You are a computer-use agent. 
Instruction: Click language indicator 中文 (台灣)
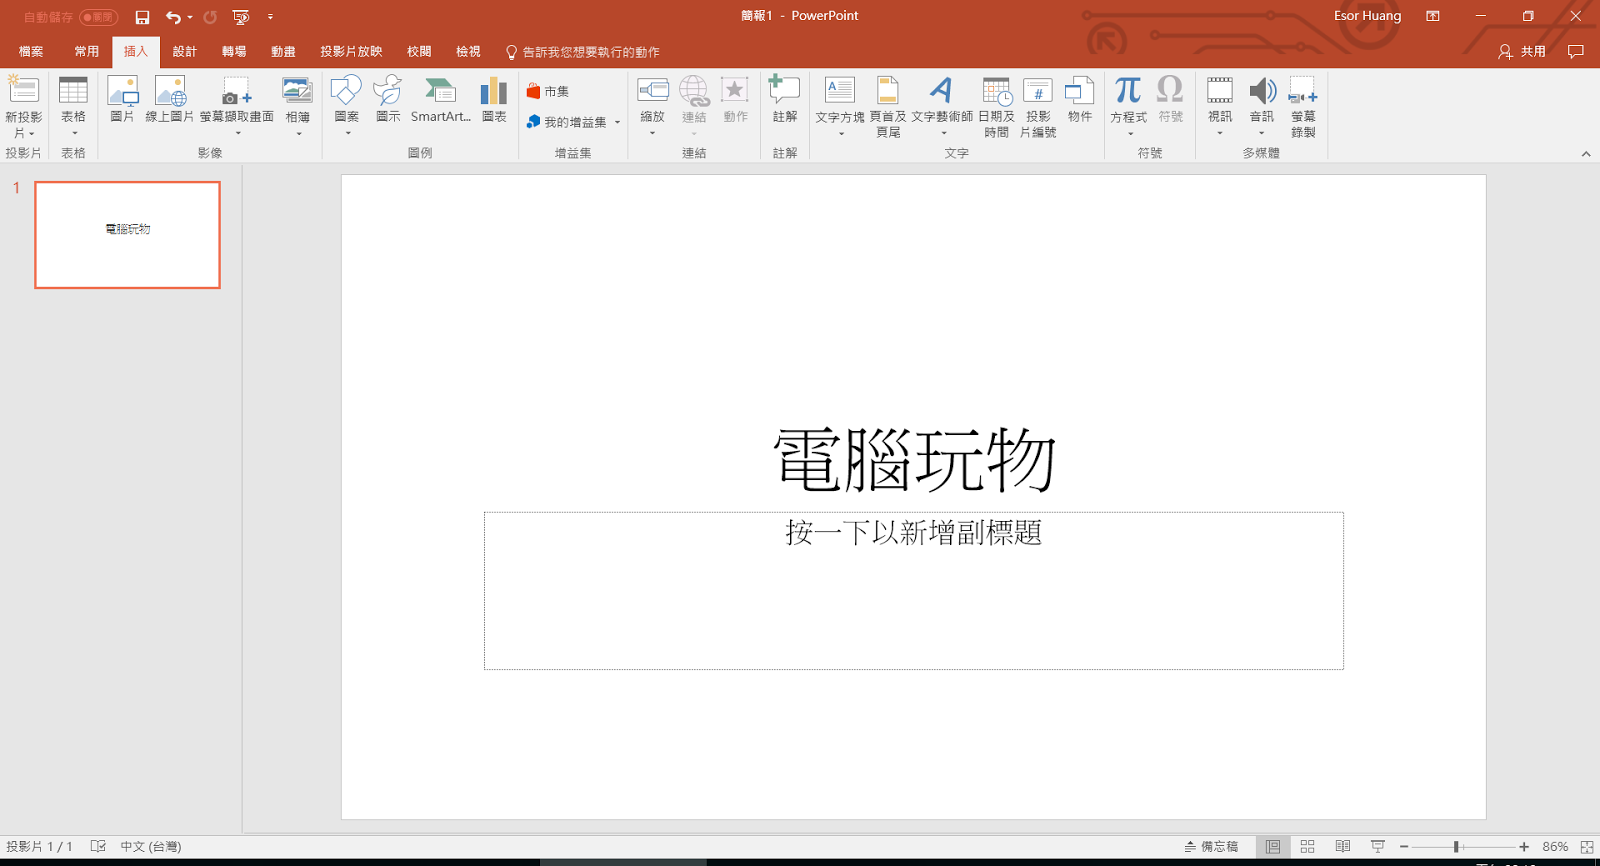point(151,847)
